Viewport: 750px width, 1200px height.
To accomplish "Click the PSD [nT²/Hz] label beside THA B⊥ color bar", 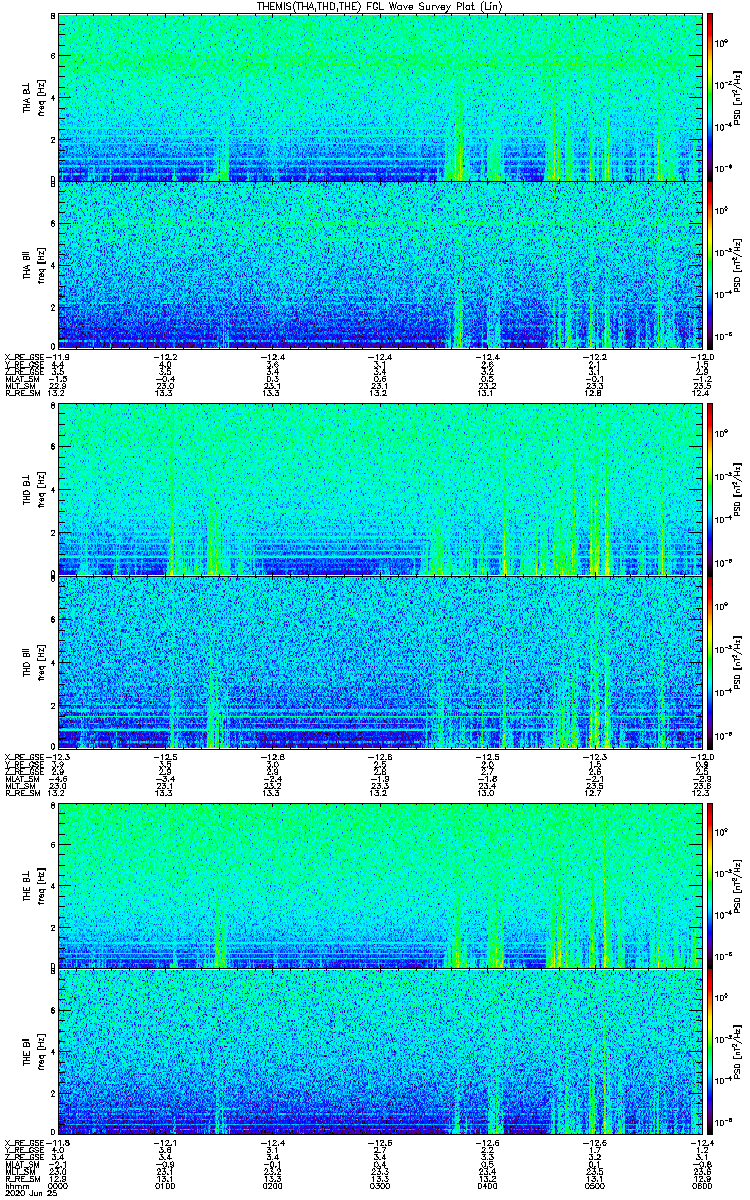I will (x=738, y=97).
